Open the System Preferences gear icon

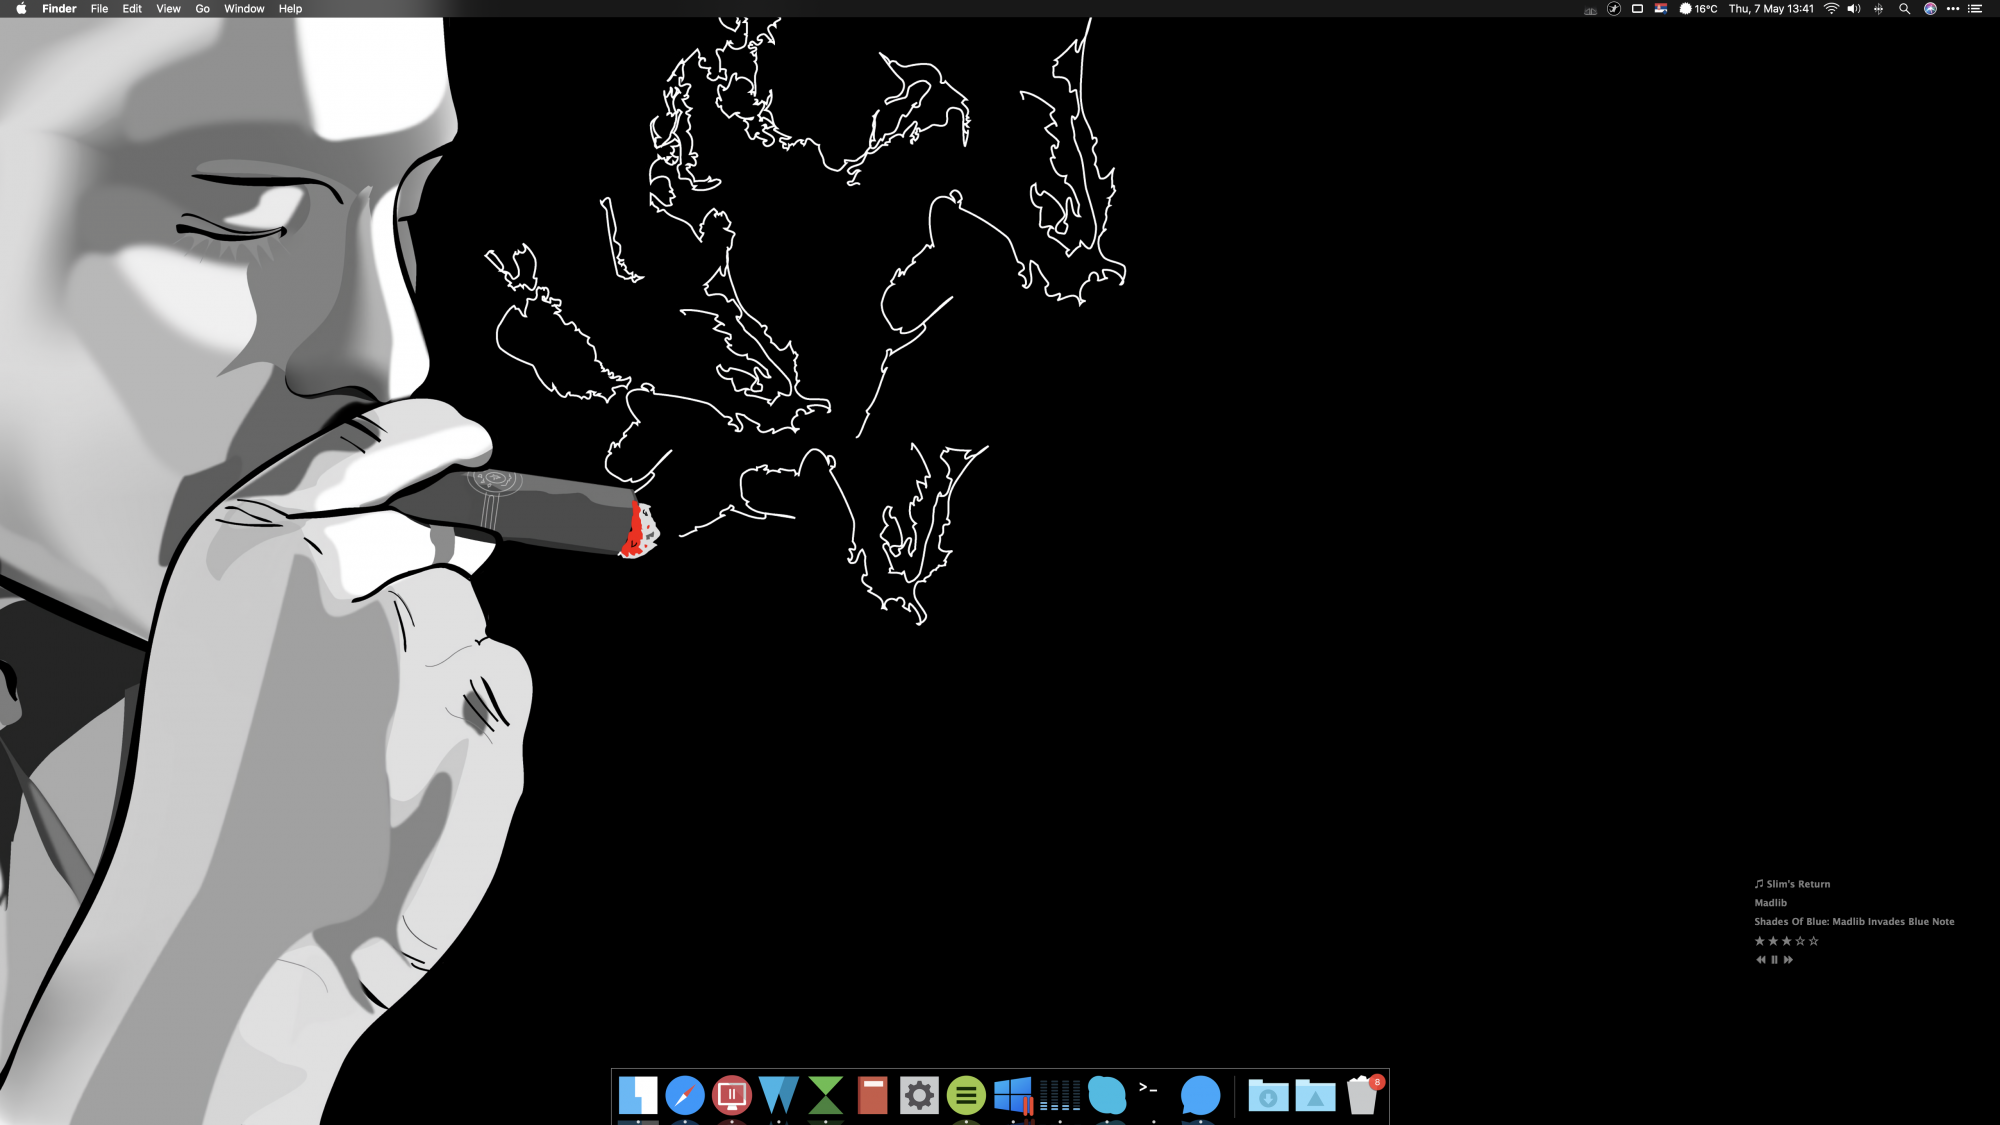tap(919, 1095)
